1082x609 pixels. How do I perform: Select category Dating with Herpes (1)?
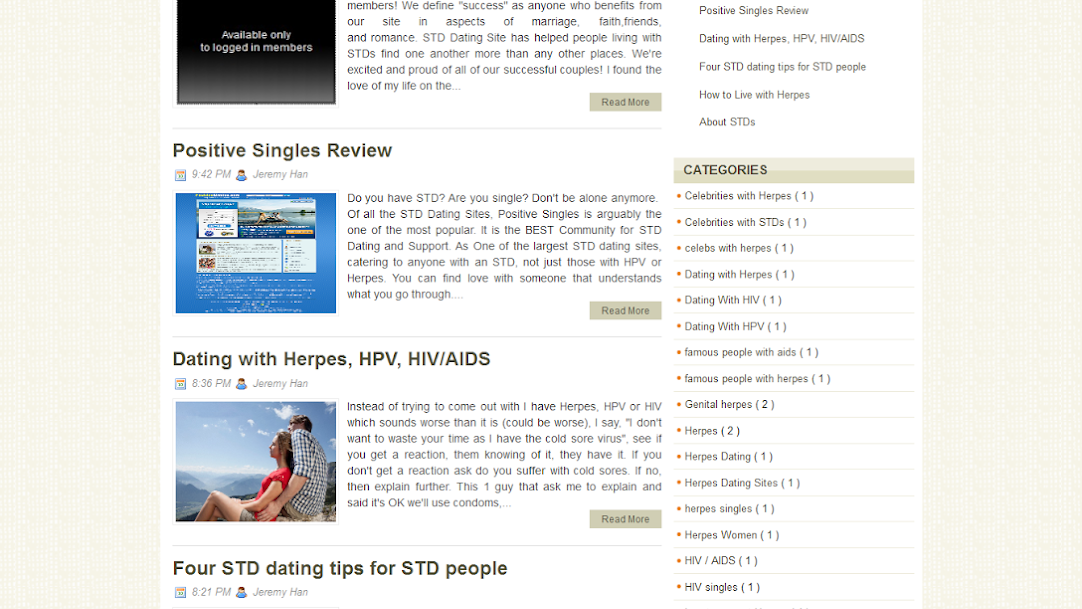pos(728,274)
